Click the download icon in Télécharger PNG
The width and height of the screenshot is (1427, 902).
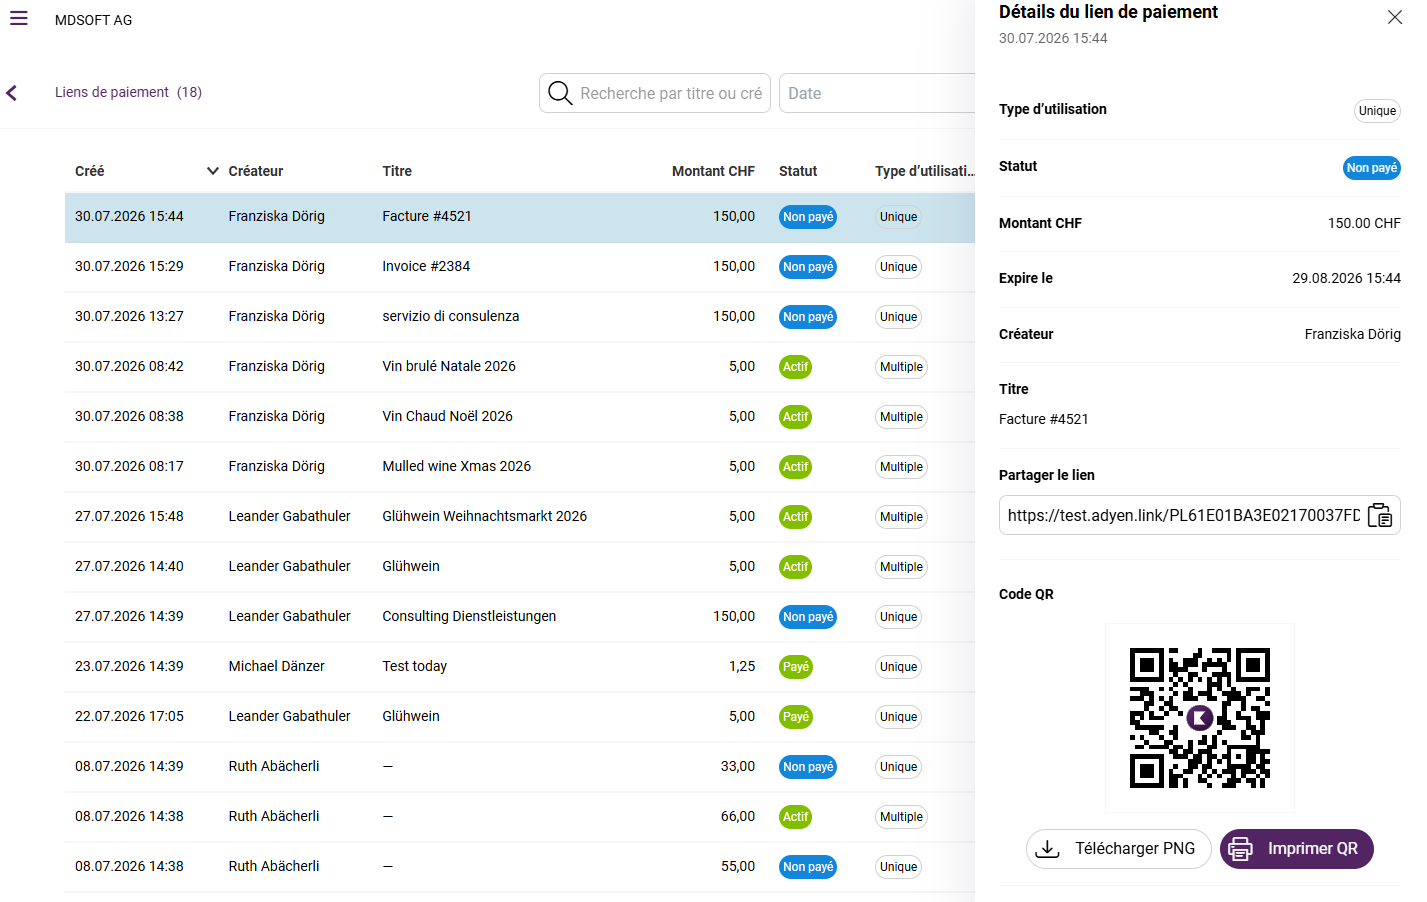coord(1047,848)
